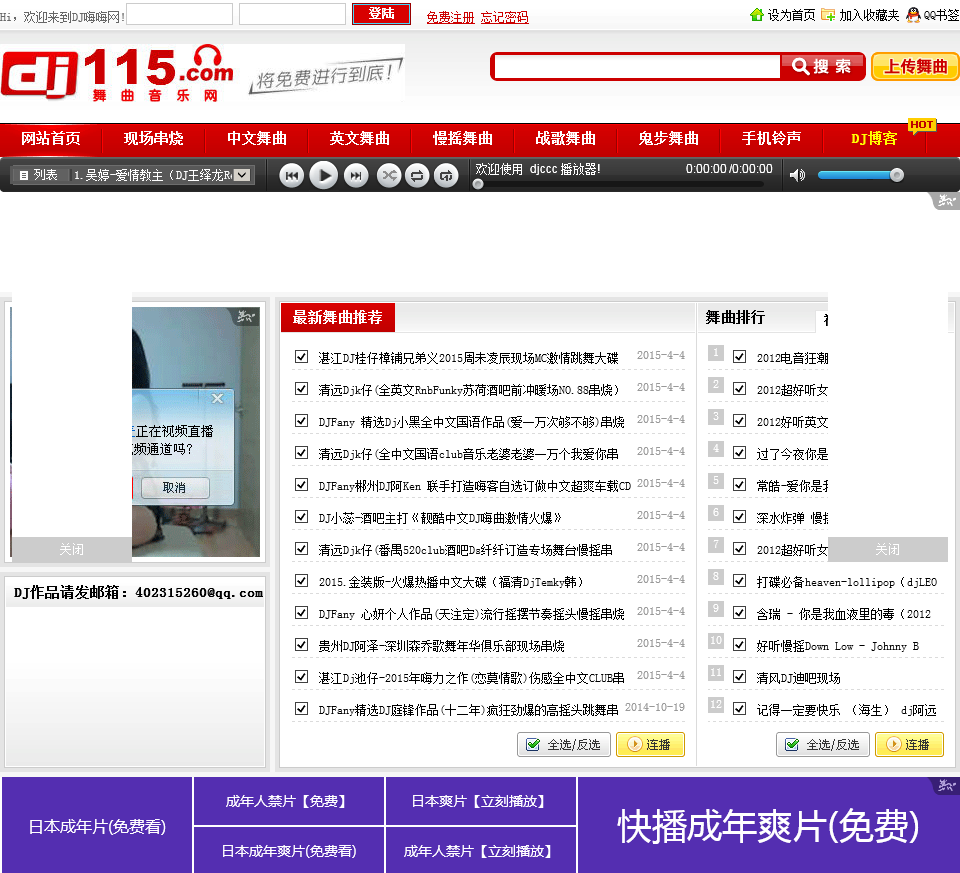Image resolution: width=960 pixels, height=873 pixels.
Task: Open the 手机铃声 nav tab
Action: 771,139
